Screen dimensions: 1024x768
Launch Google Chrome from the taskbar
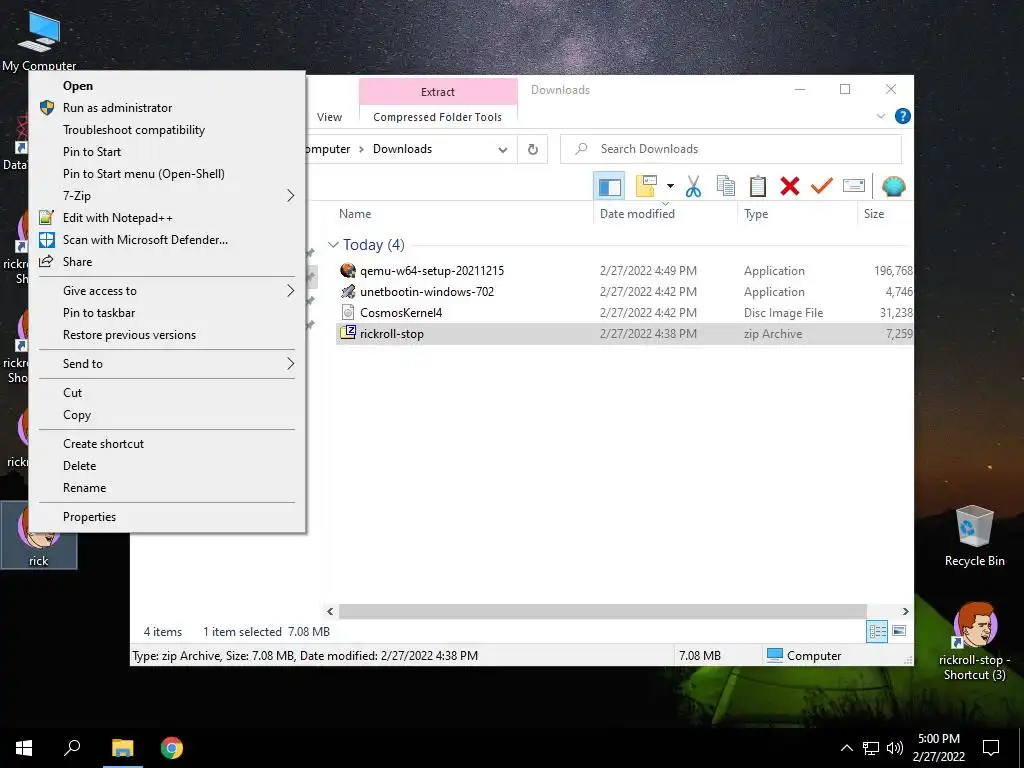[172, 748]
